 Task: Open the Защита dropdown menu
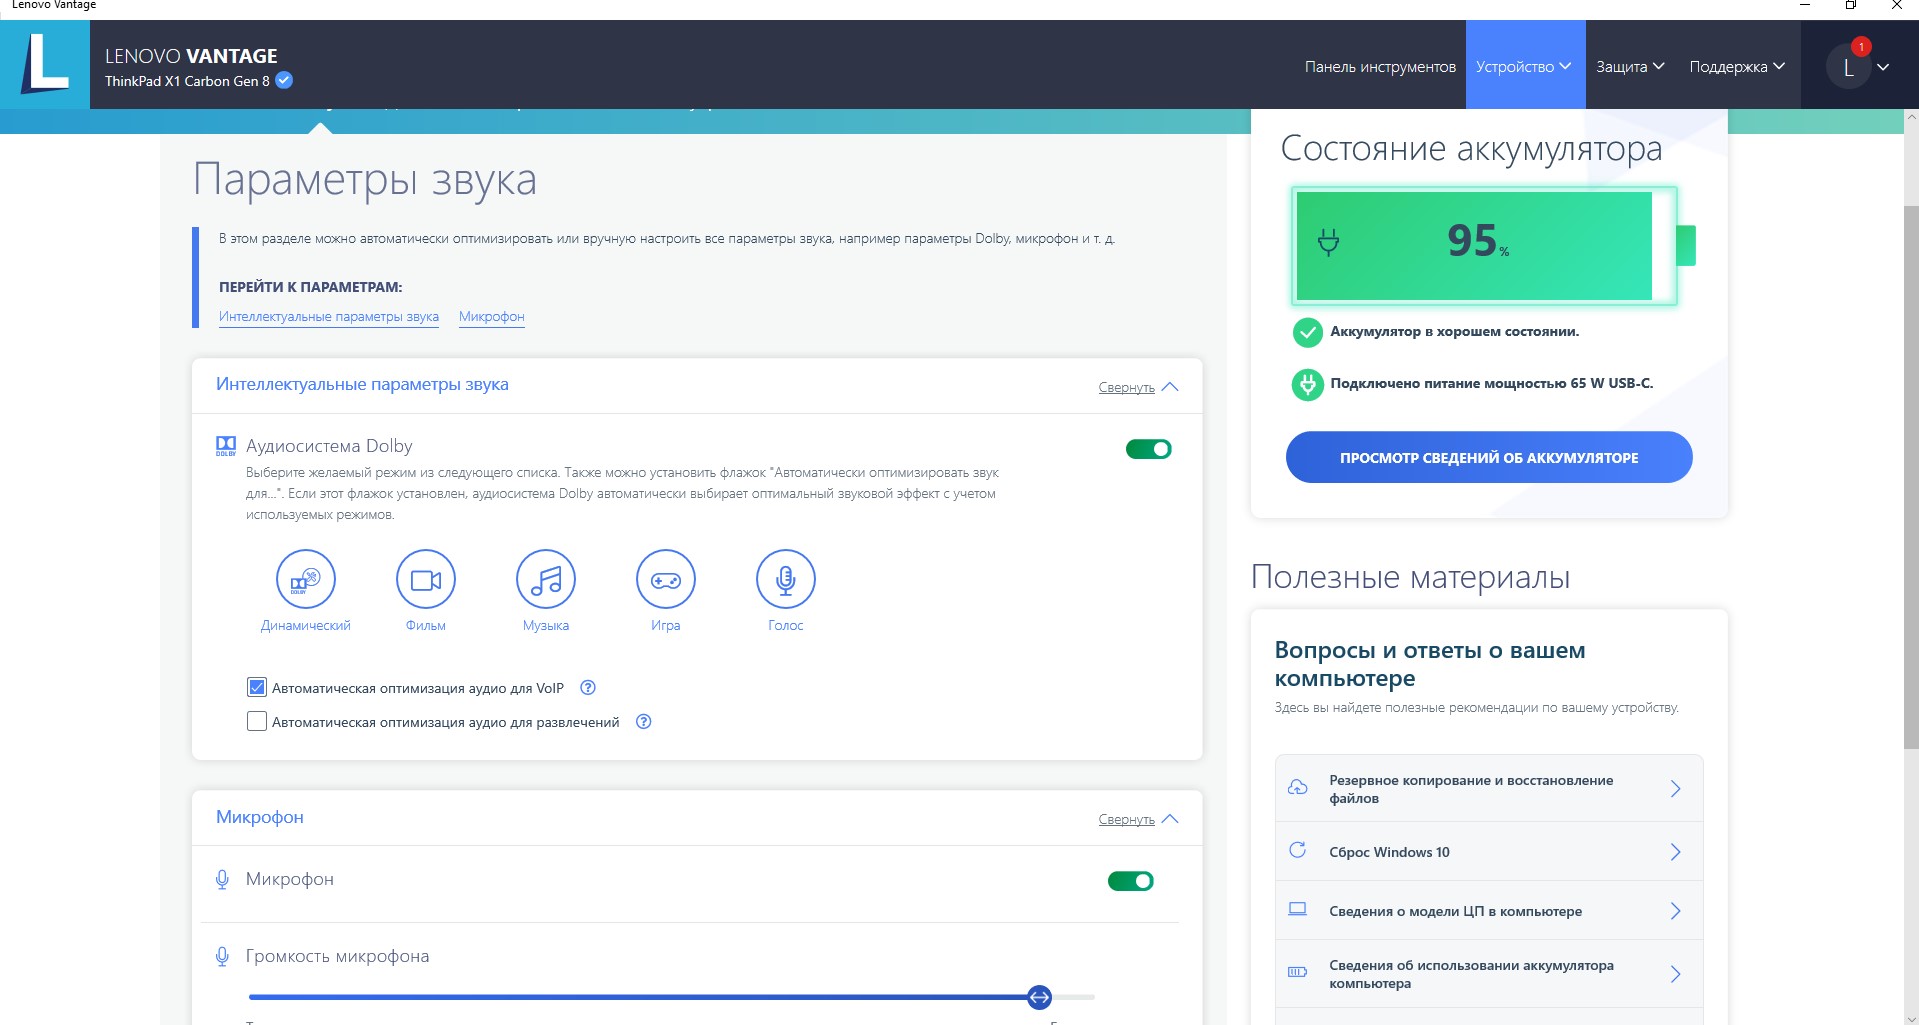coord(1630,66)
